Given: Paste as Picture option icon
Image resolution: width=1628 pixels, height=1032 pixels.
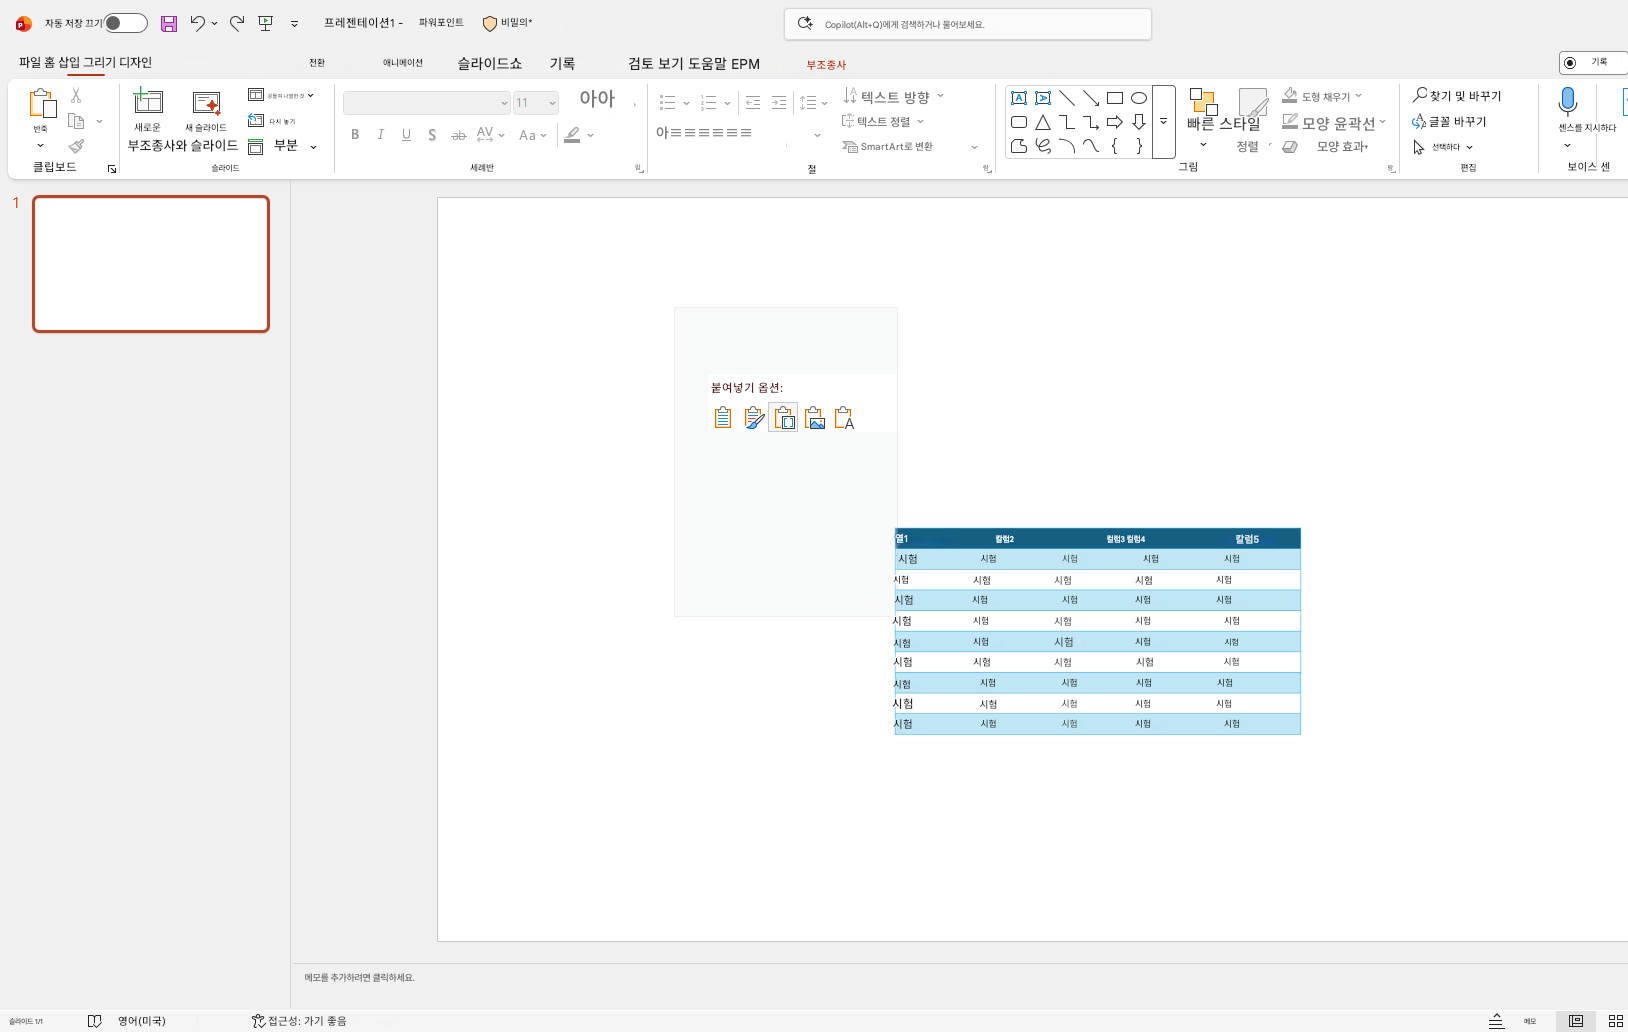Looking at the screenshot, I should click(815, 418).
